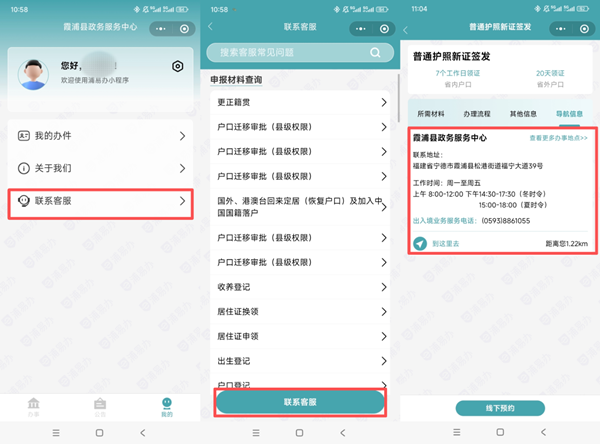This screenshot has height=444, width=600.
Task: Tap Android back icon under first screen
Action: click(143, 433)
